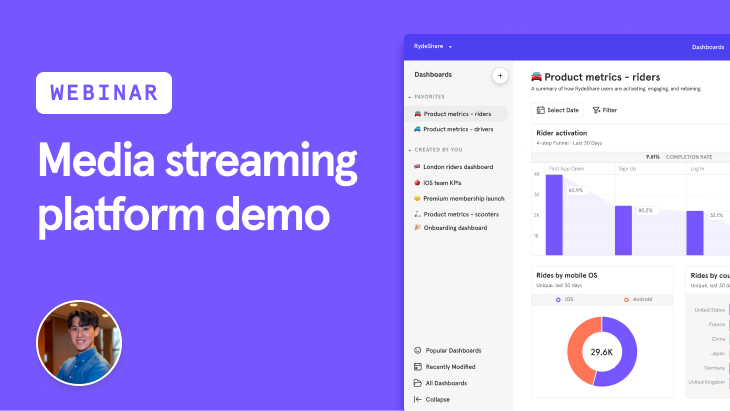Click the smiley icon beside Premium membership

tap(417, 198)
